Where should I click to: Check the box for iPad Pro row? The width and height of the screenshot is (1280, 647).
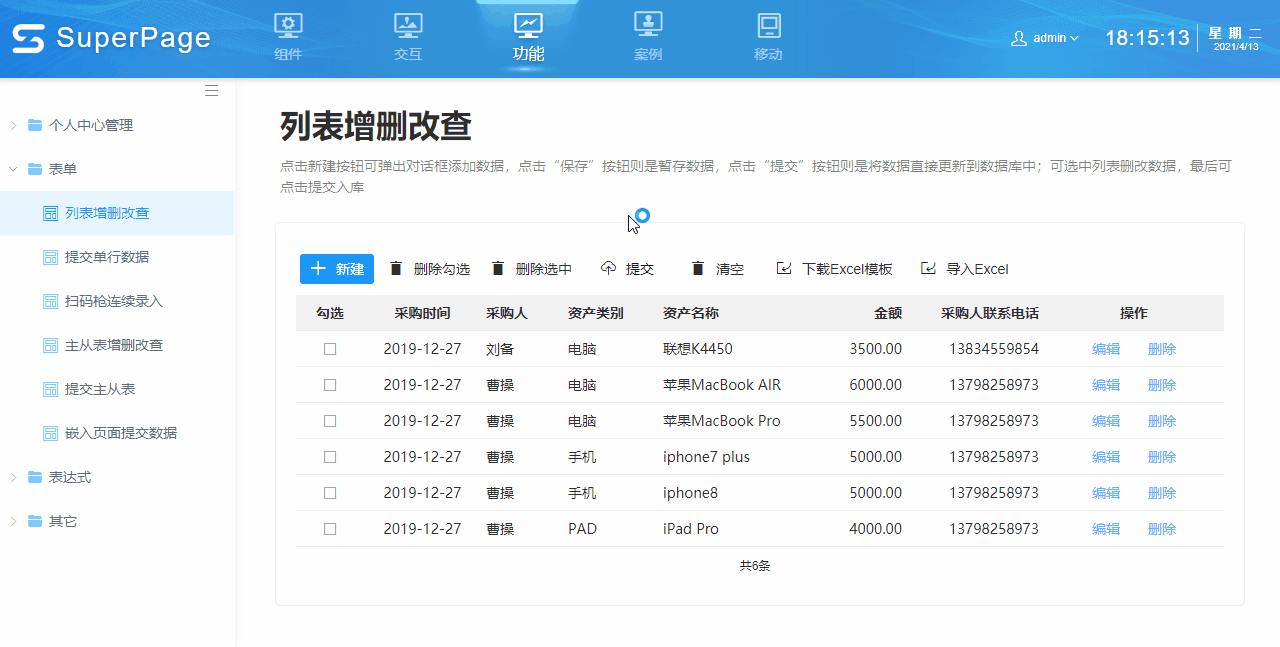330,529
